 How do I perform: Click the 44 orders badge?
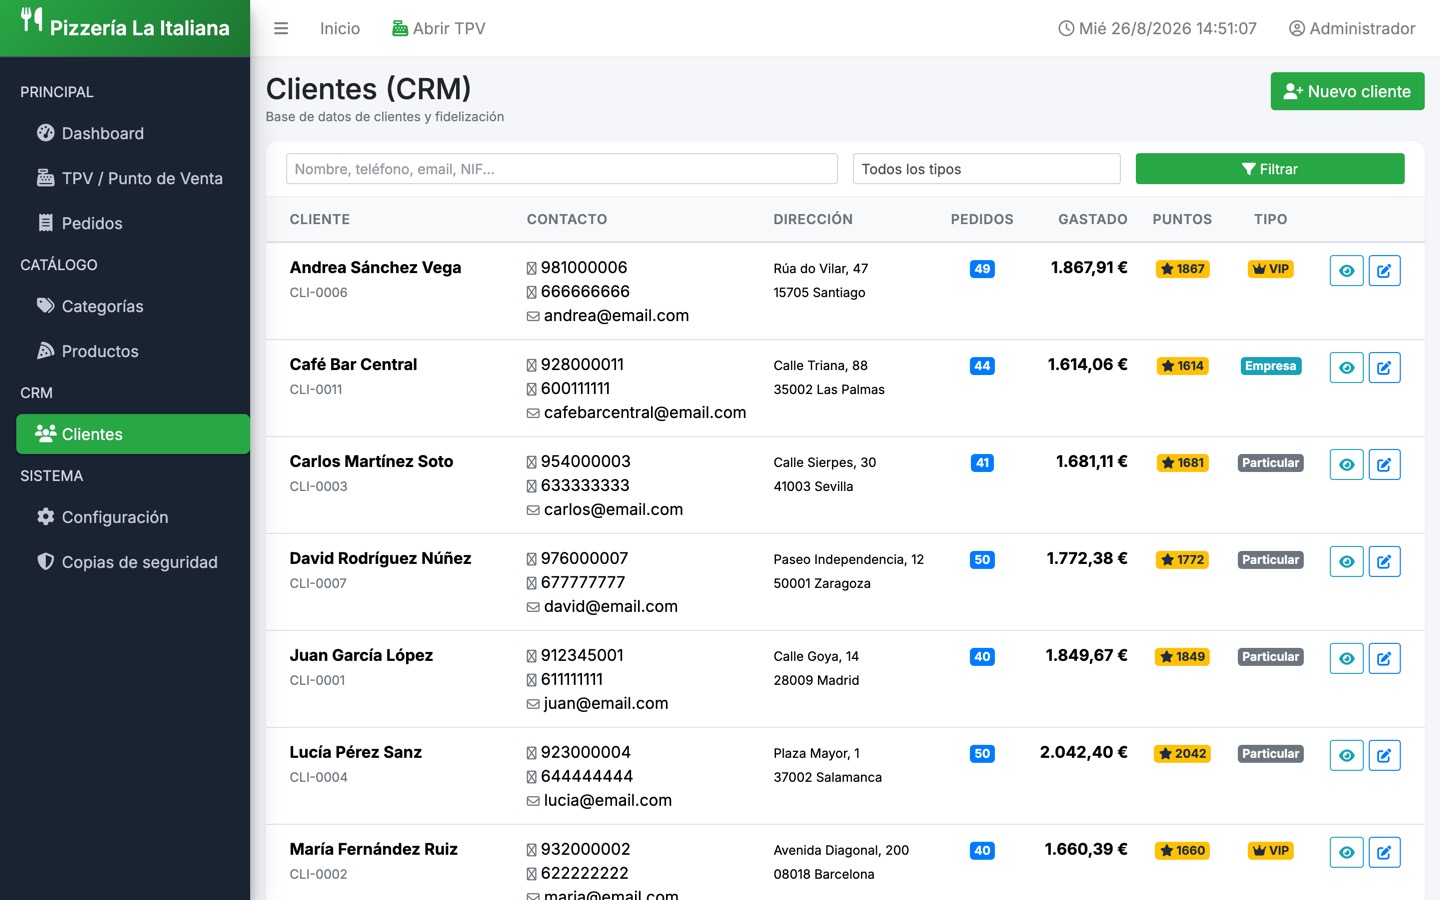(x=982, y=366)
